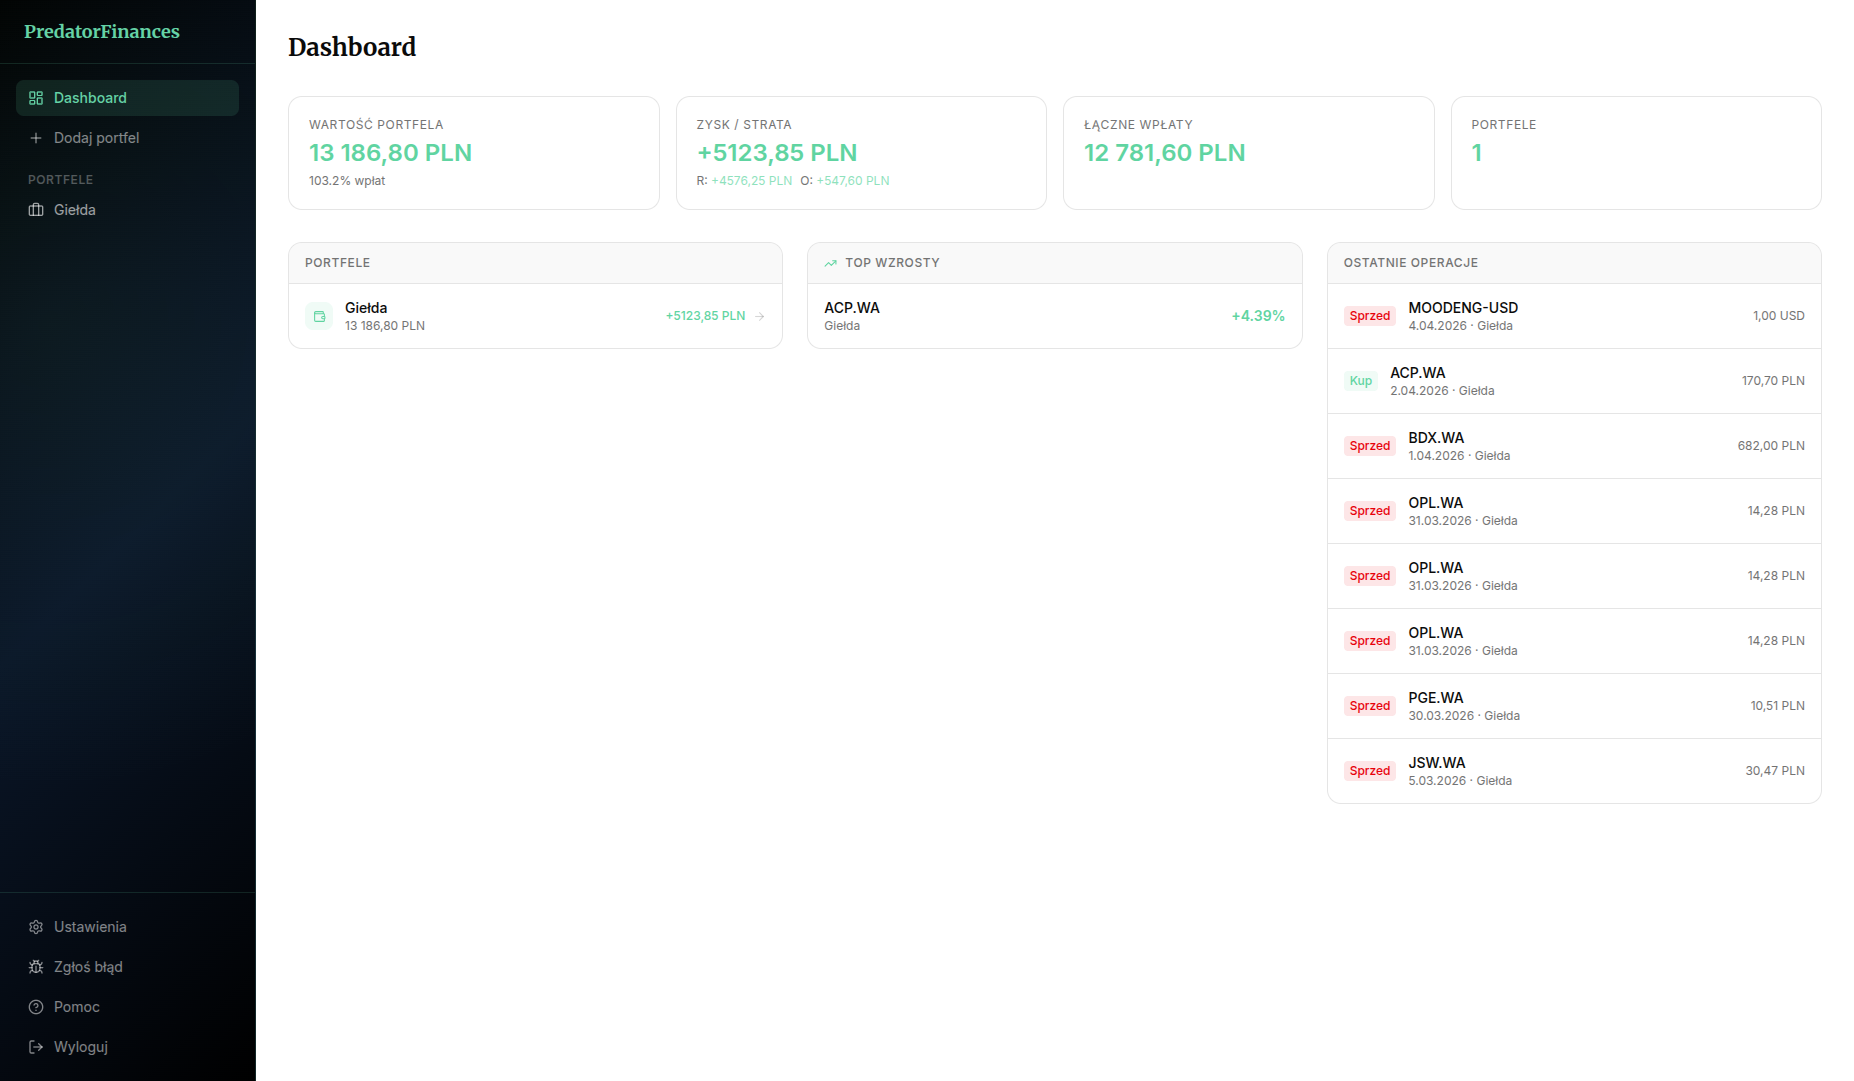Screen dimensions: 1854x1081
Task: Click the bug icon for Zgłoś błąd
Action: 36,967
